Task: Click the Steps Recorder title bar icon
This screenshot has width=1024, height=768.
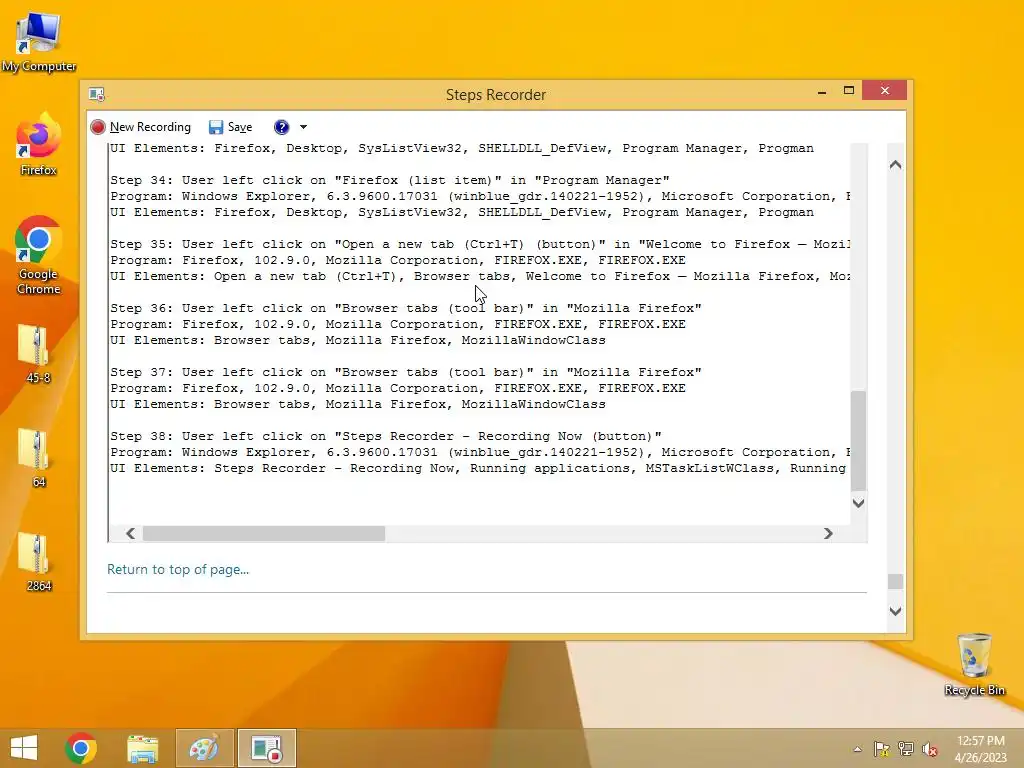Action: (97, 95)
